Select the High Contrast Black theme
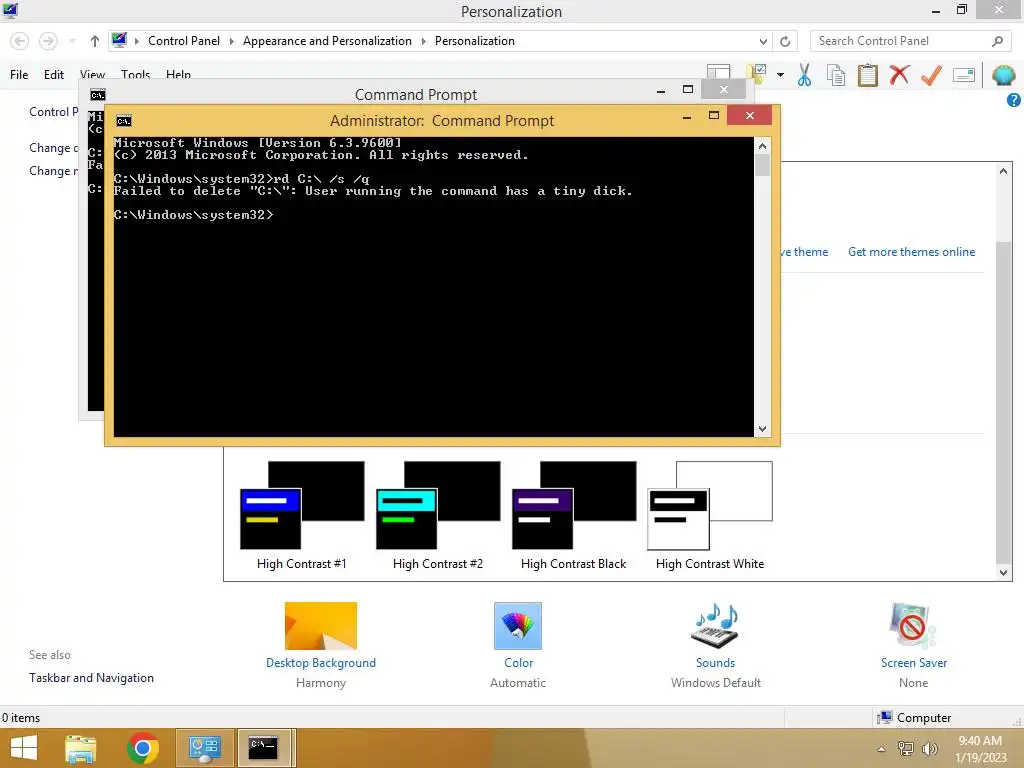 (573, 515)
